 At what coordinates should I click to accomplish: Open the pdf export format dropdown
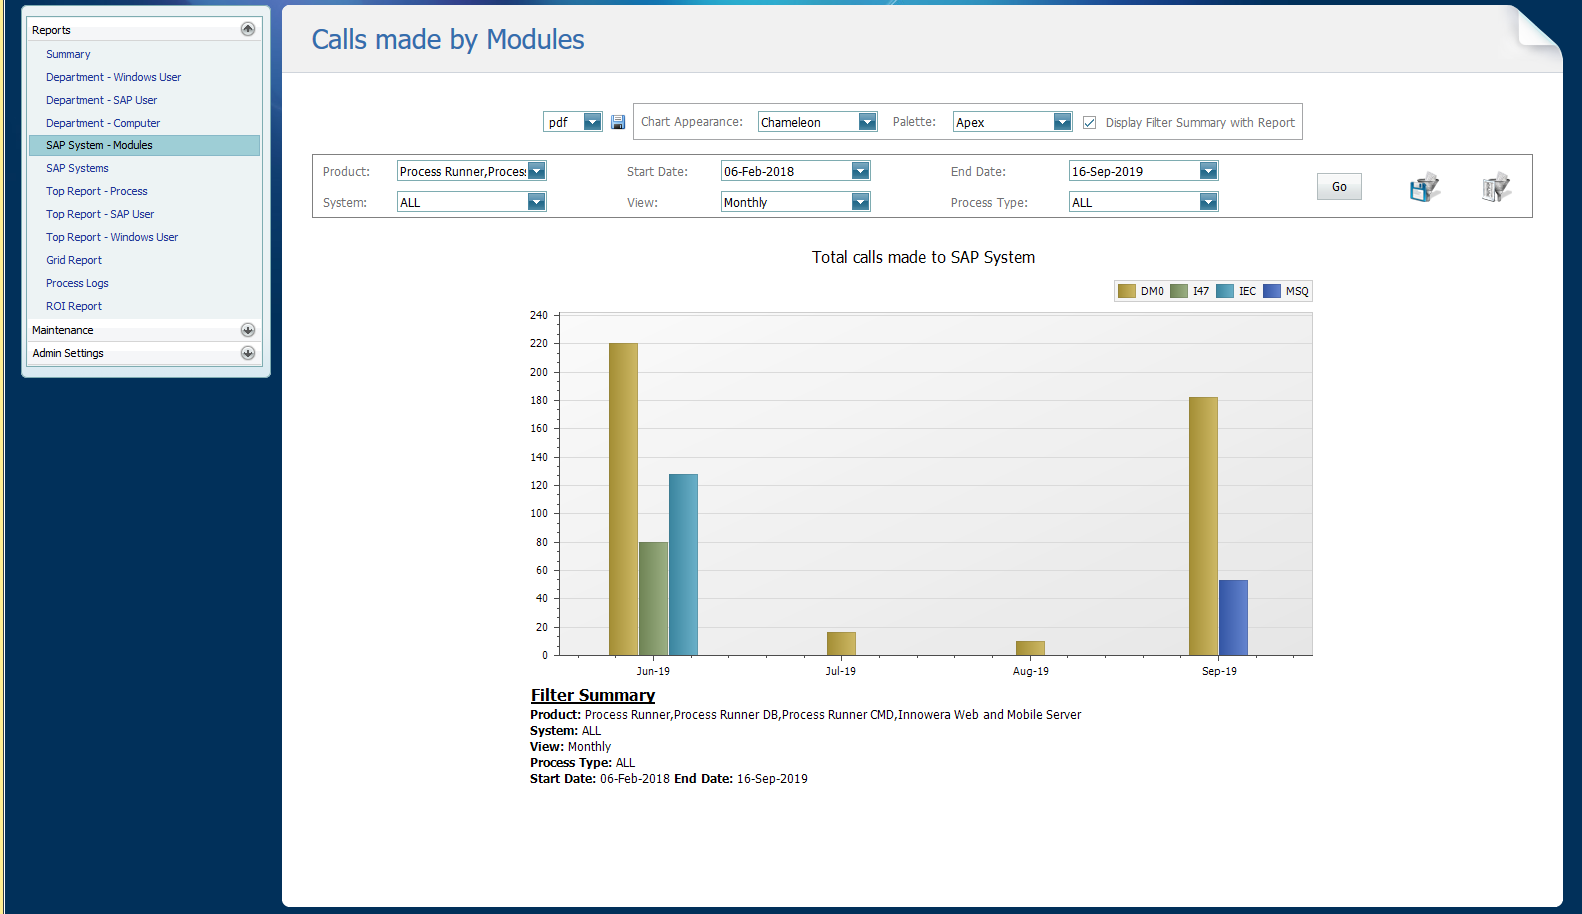(x=592, y=122)
